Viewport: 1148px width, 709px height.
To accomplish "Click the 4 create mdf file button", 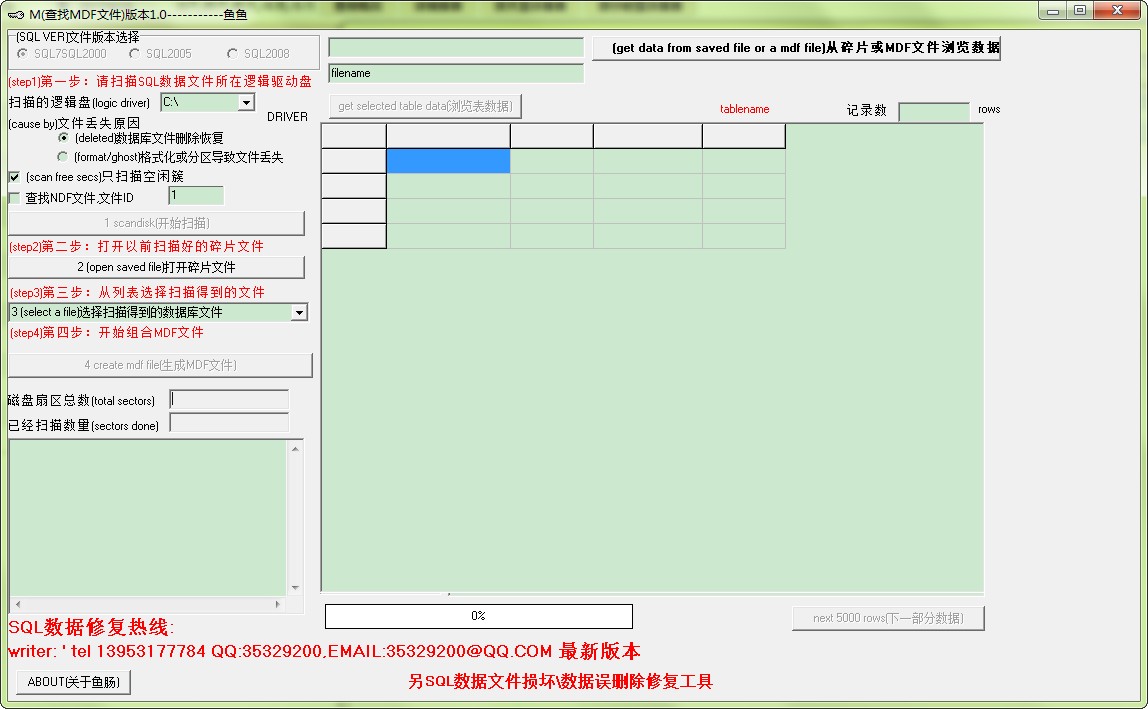I will pyautogui.click(x=160, y=365).
